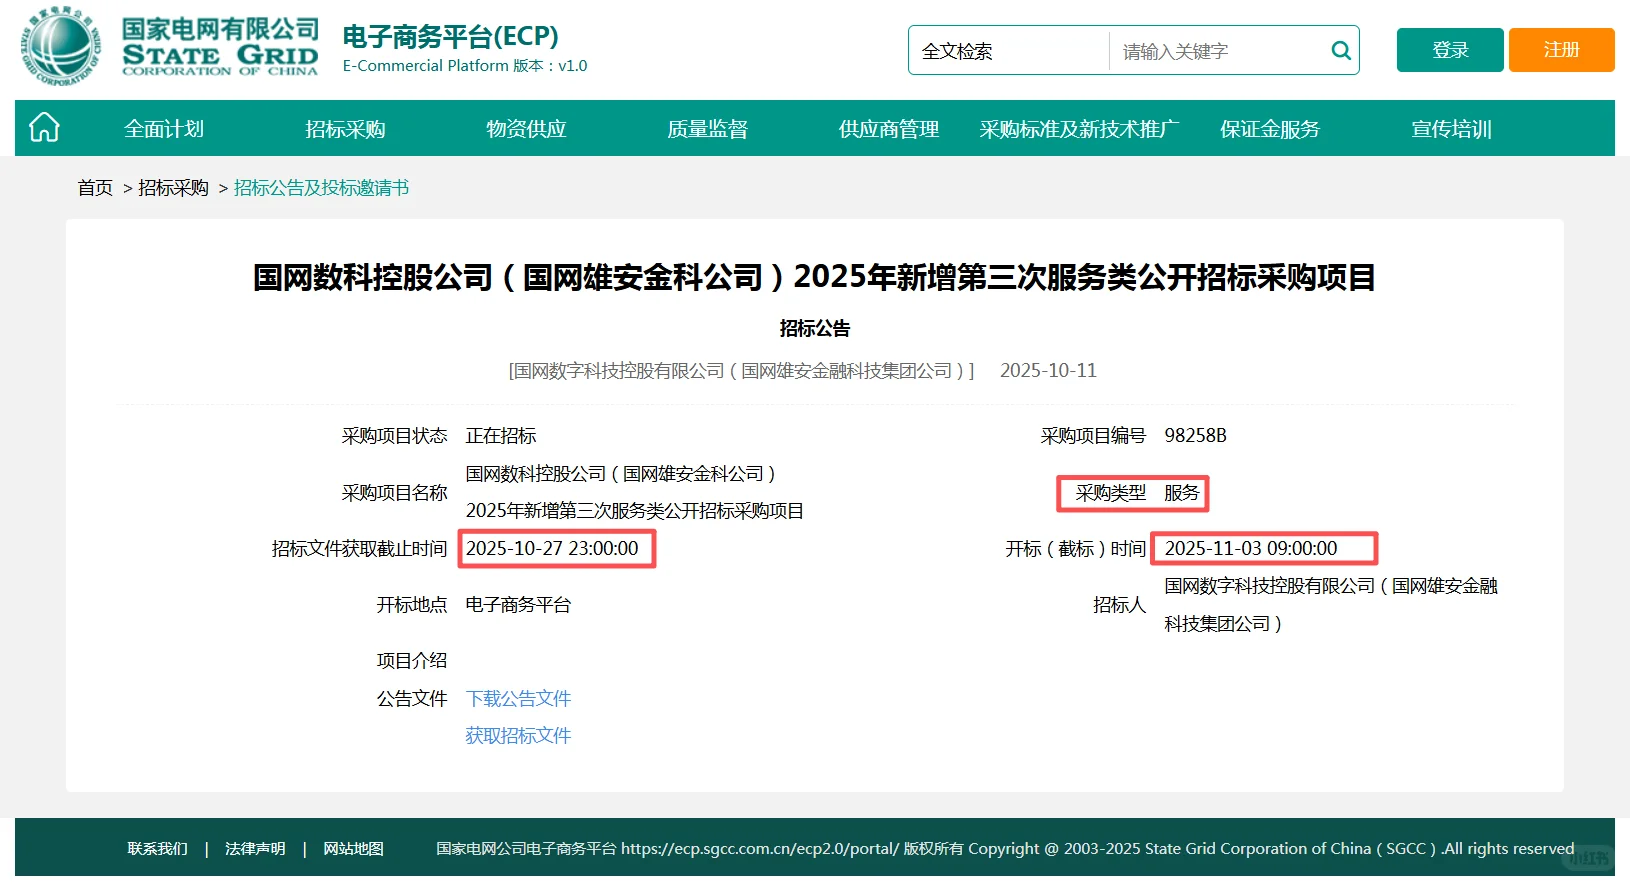Screen dimensions: 1630x884
Task: Click the publish date 2025-10-11
Action: coord(1048,370)
